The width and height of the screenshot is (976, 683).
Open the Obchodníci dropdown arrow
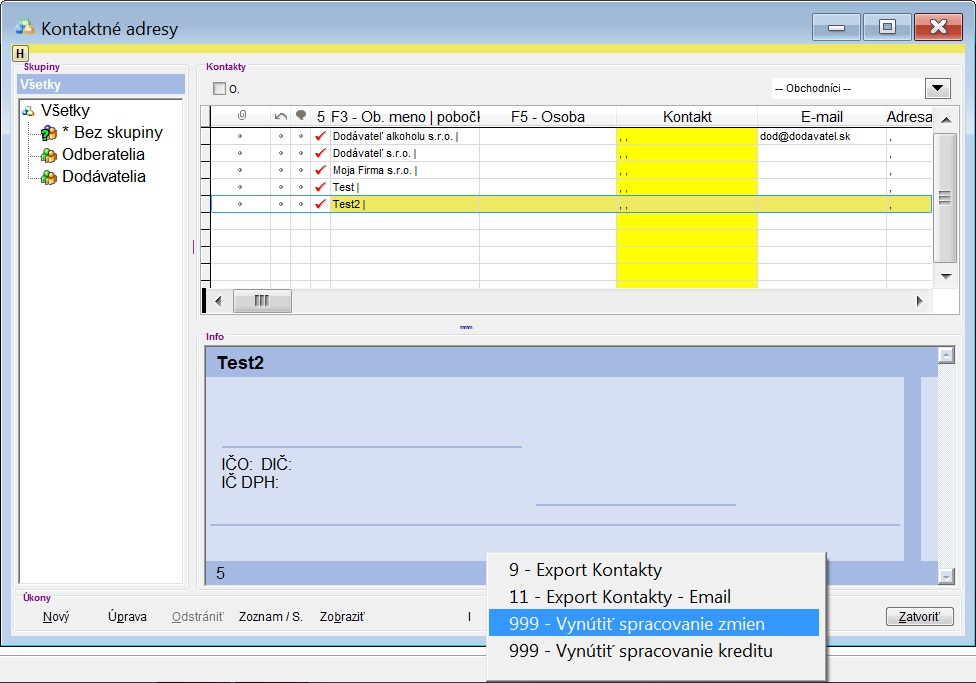pyautogui.click(x=937, y=88)
